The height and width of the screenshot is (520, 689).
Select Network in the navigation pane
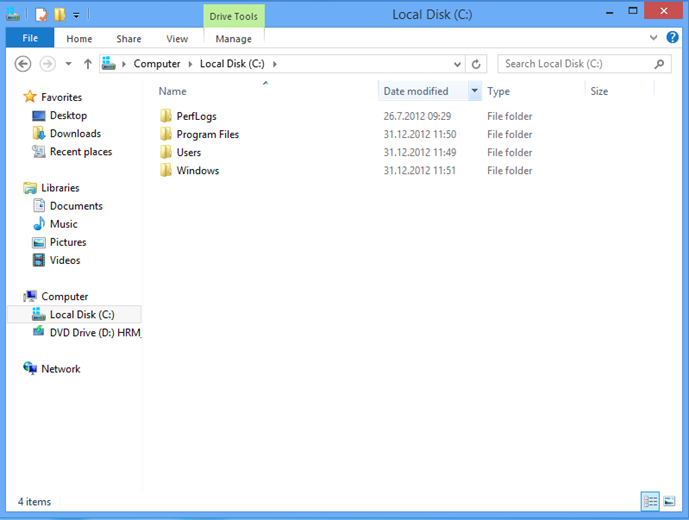pyautogui.click(x=61, y=369)
